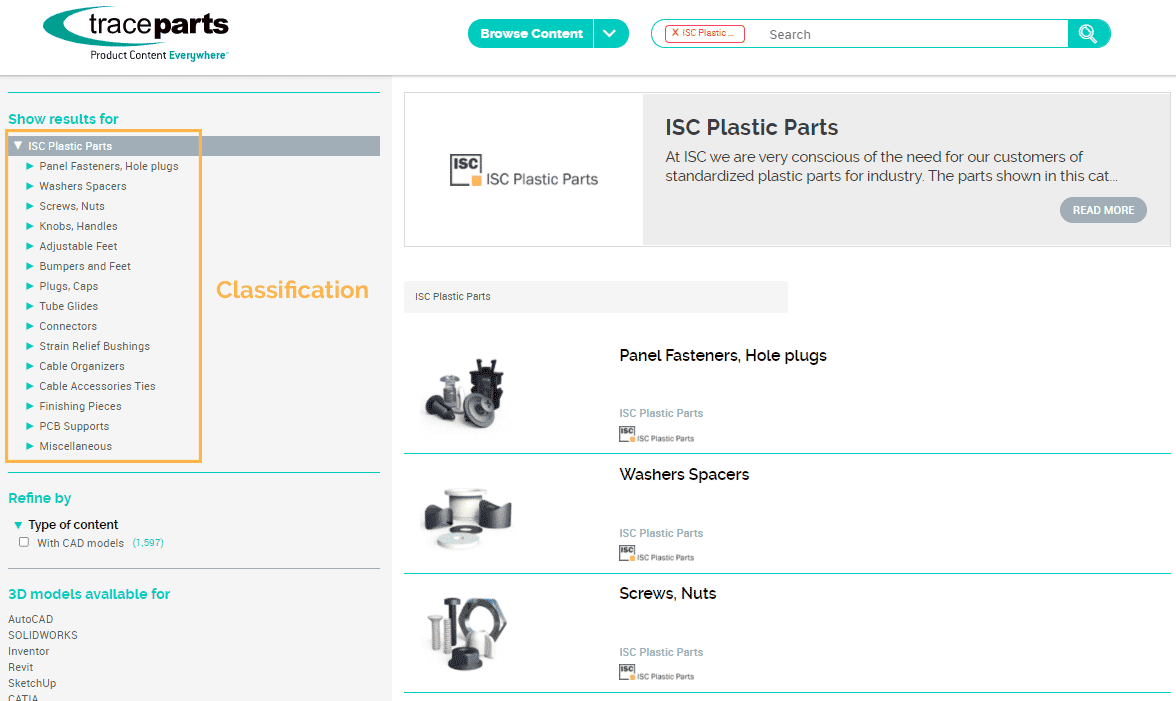The image size is (1176, 701).
Task: Collapse the ISC Plastic Parts tree node
Action: [x=18, y=146]
